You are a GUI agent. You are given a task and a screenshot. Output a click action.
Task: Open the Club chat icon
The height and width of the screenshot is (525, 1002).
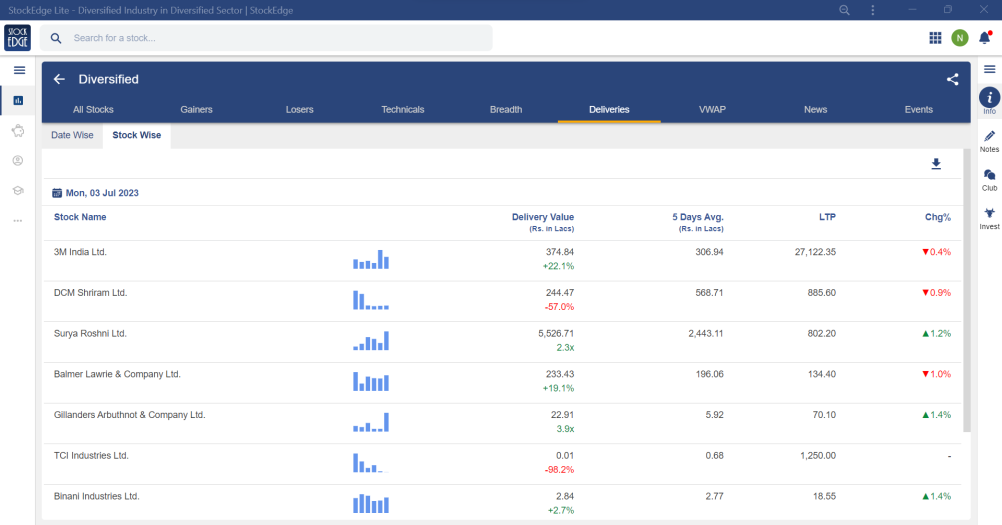pyautogui.click(x=989, y=178)
